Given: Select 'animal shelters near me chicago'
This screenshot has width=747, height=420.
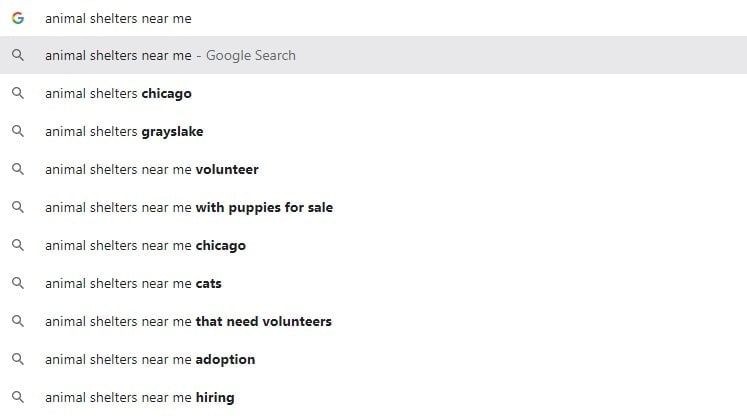Looking at the screenshot, I should pyautogui.click(x=374, y=246).
